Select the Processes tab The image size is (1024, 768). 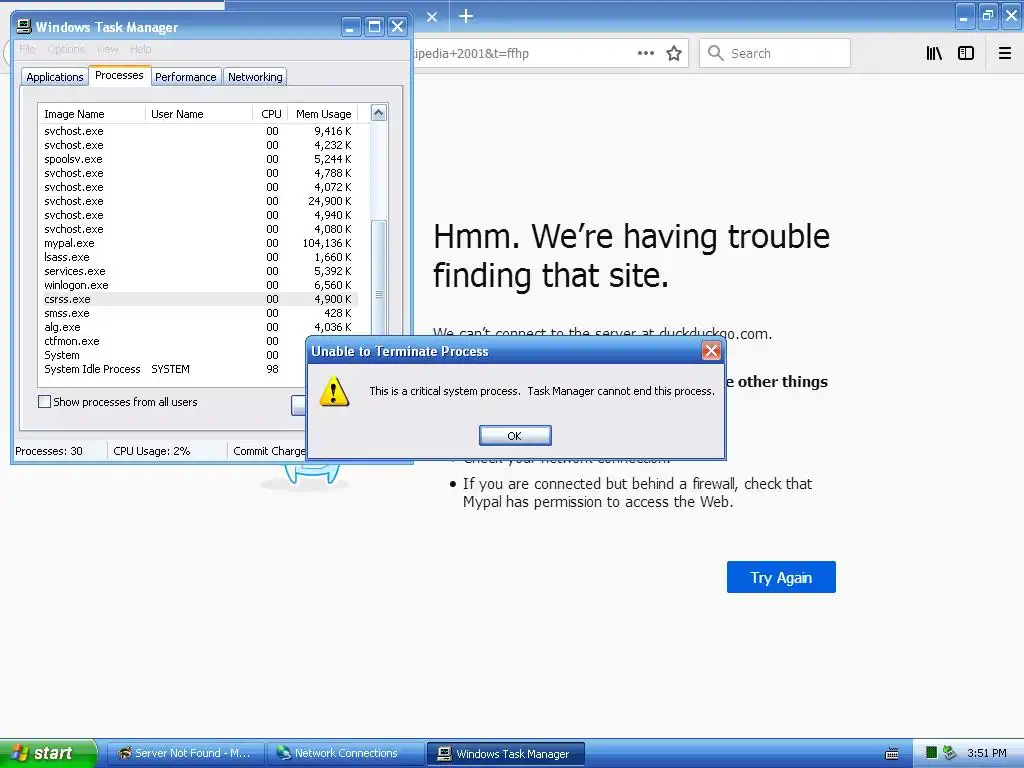pos(119,75)
